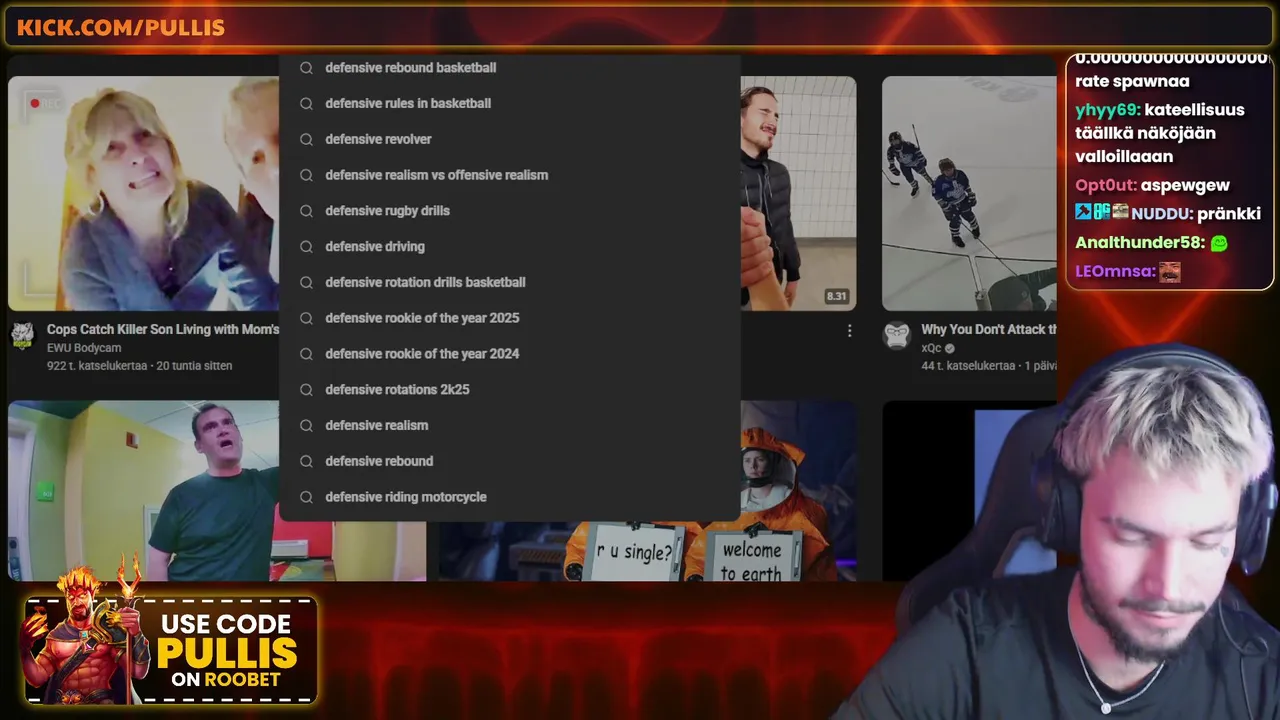Image resolution: width=1280 pixels, height=720 pixels.
Task: Click chat username Opt0ut
Action: click(1105, 185)
